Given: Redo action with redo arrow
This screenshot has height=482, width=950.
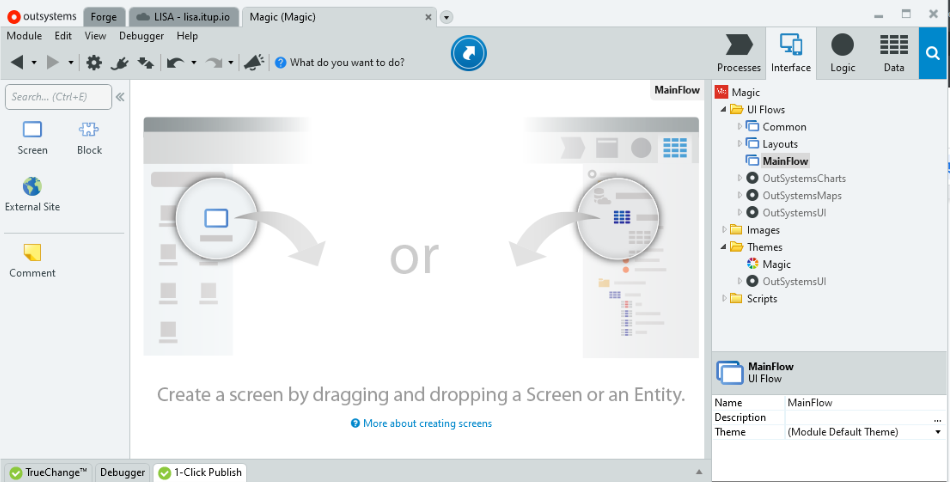Looking at the screenshot, I should pyautogui.click(x=213, y=62).
